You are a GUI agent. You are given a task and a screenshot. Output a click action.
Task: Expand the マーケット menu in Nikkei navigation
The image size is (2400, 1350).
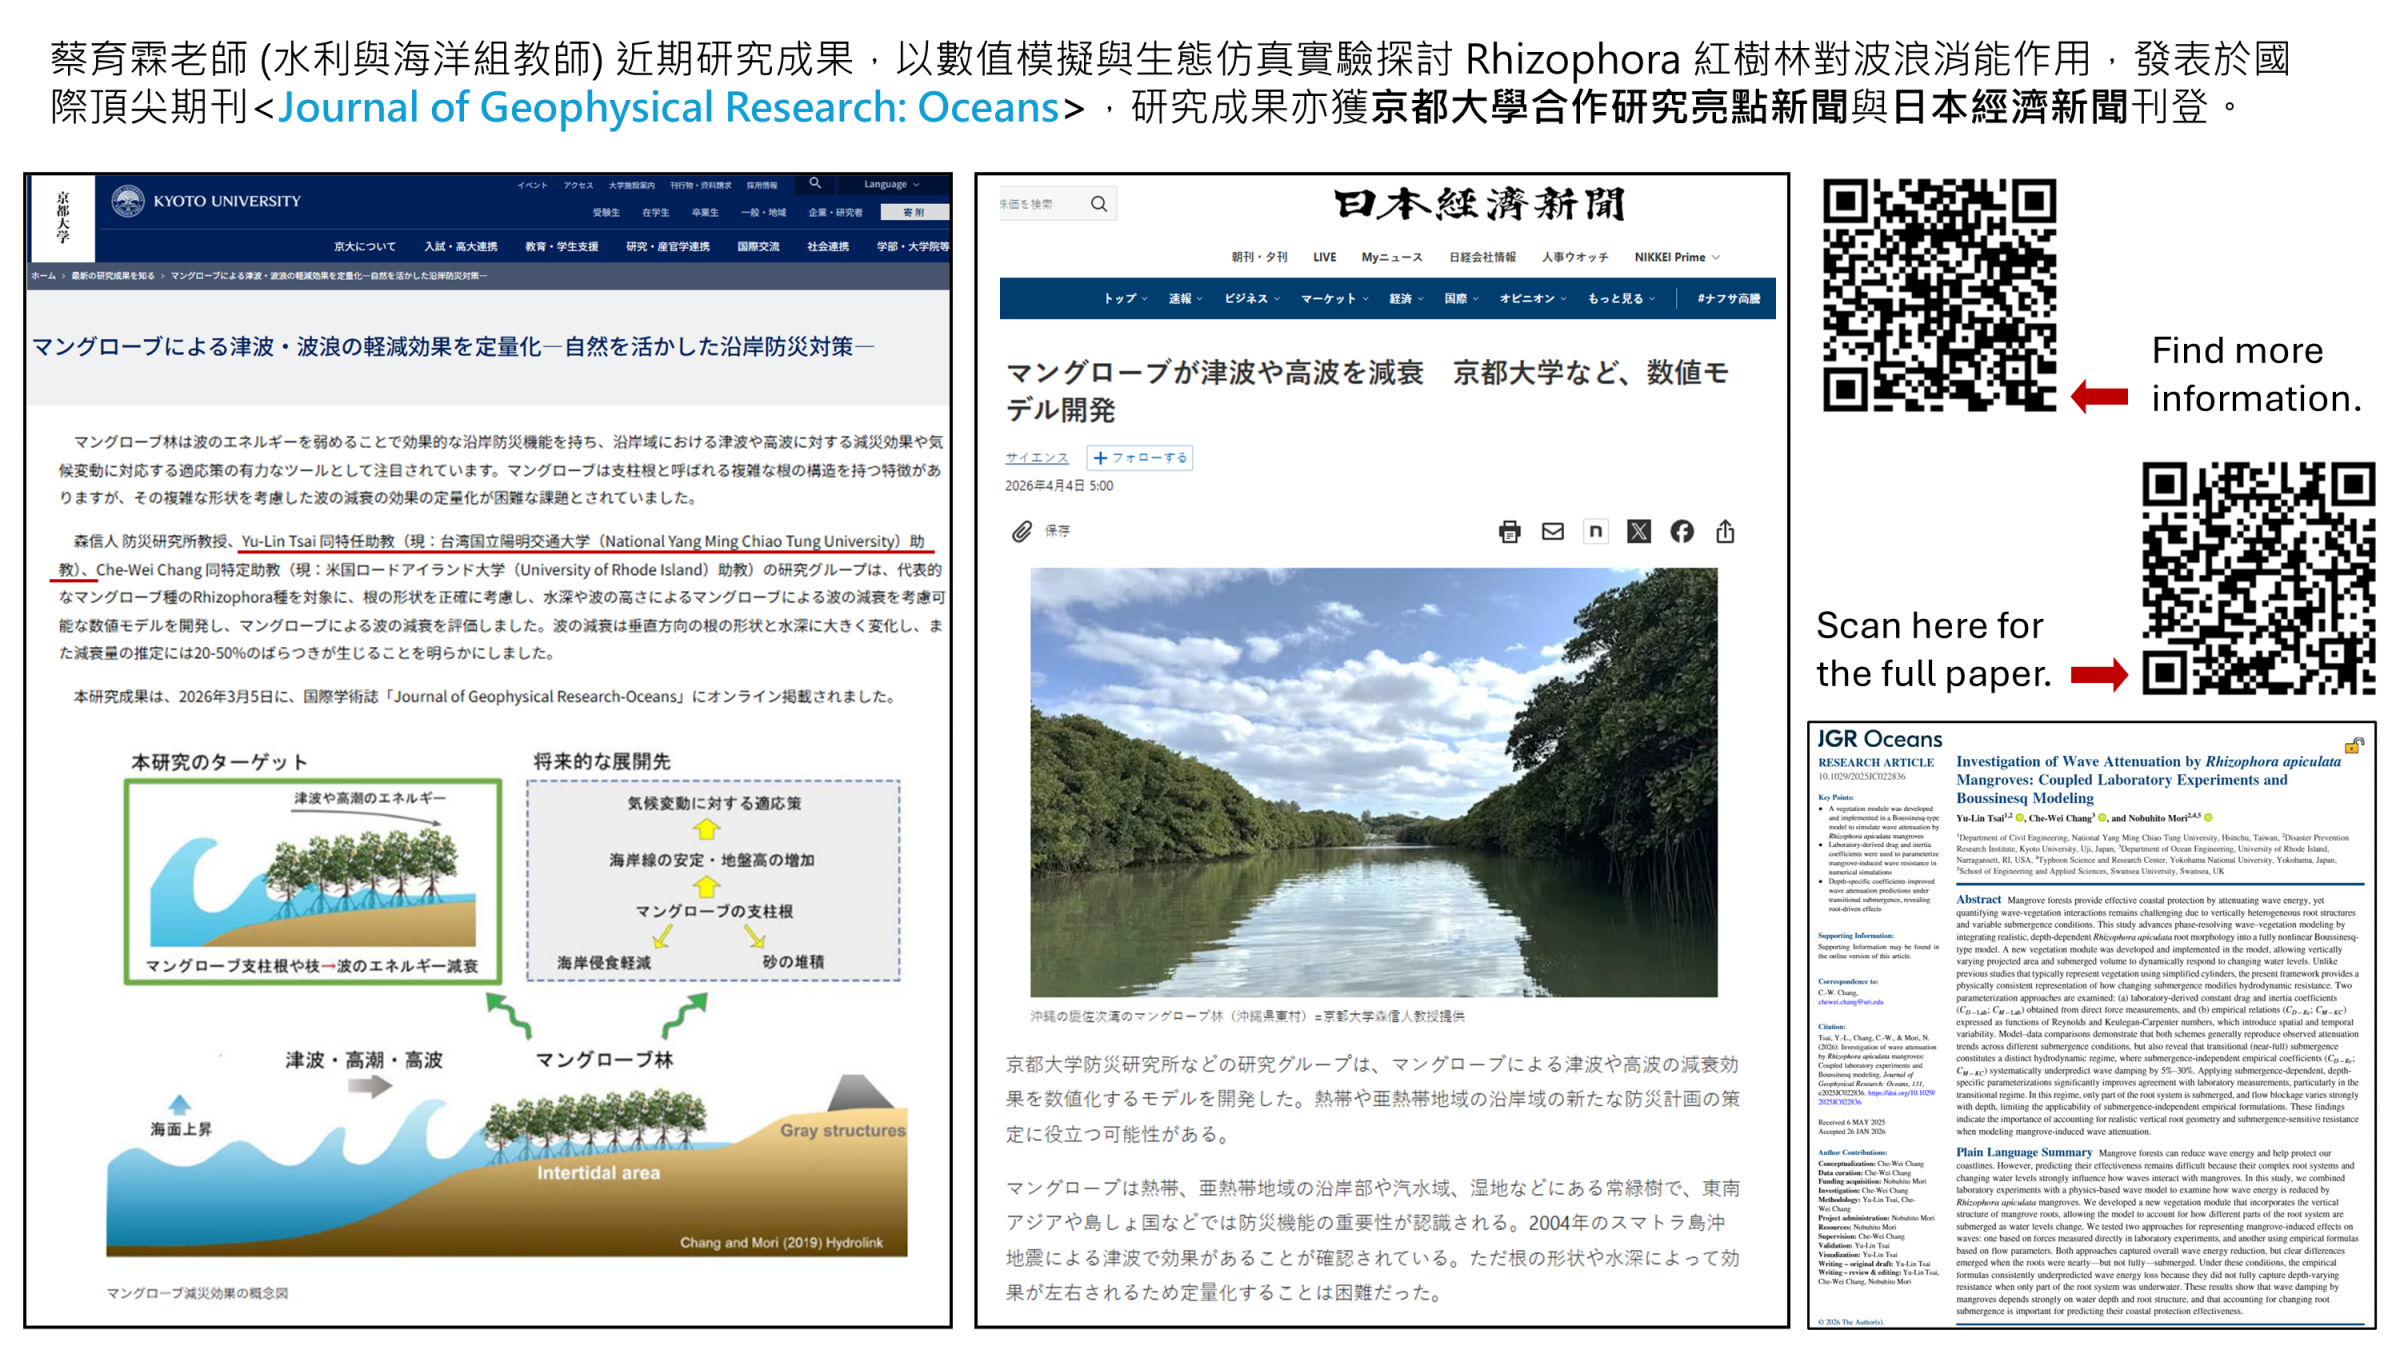point(1335,298)
